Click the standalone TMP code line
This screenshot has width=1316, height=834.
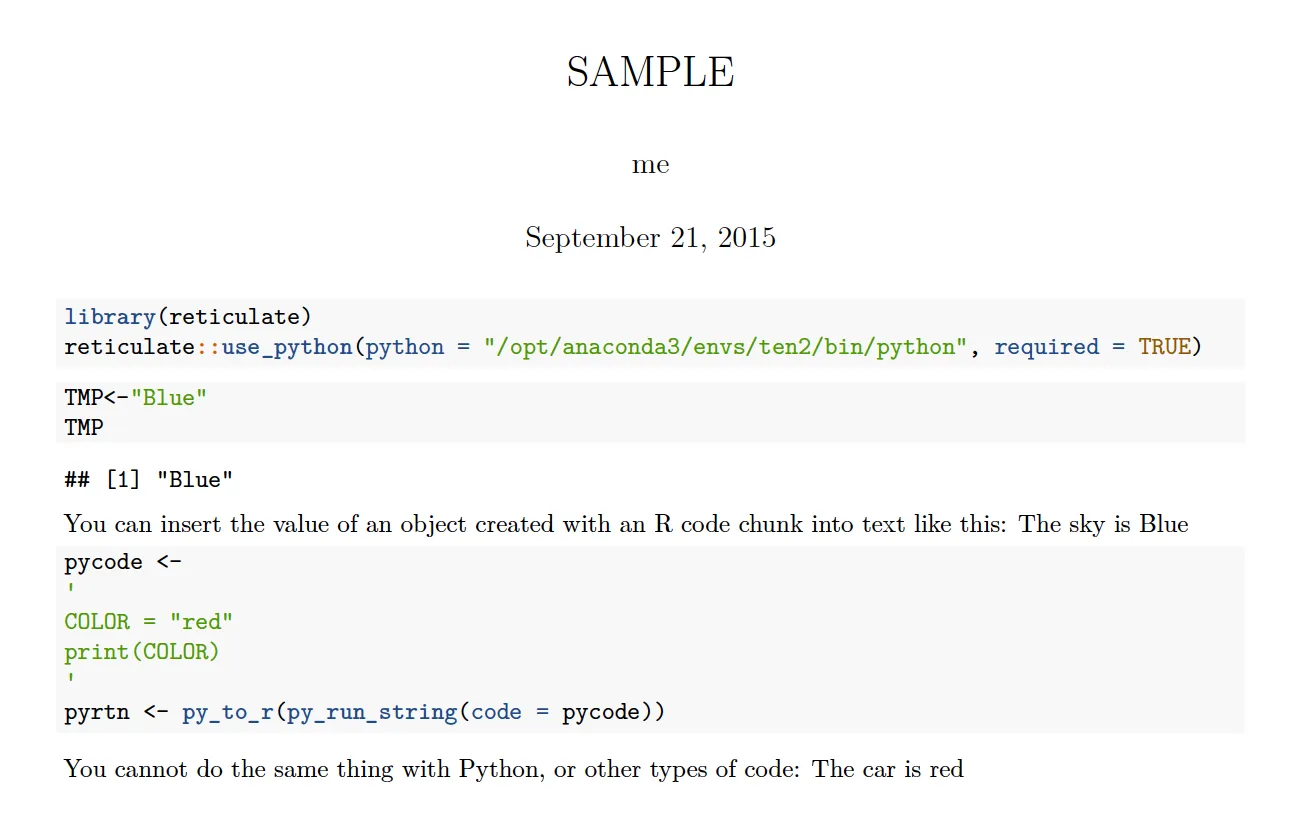(84, 428)
